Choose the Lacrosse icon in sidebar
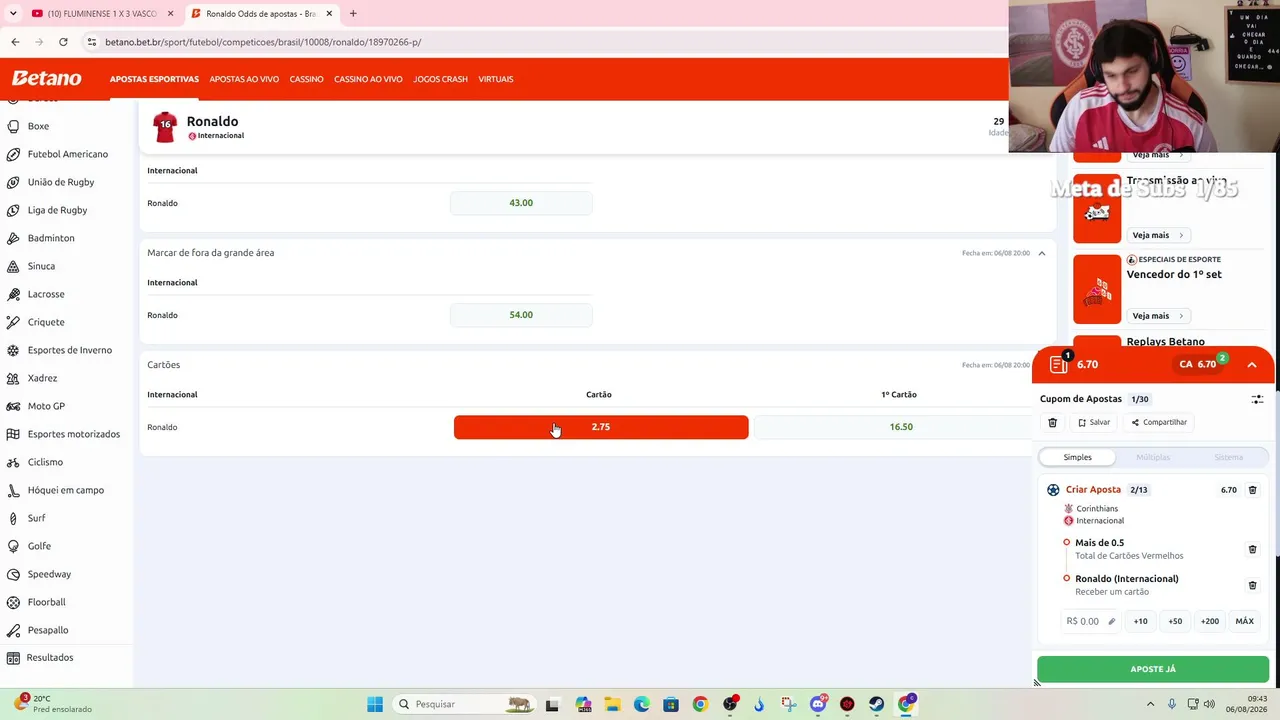 click(13, 294)
